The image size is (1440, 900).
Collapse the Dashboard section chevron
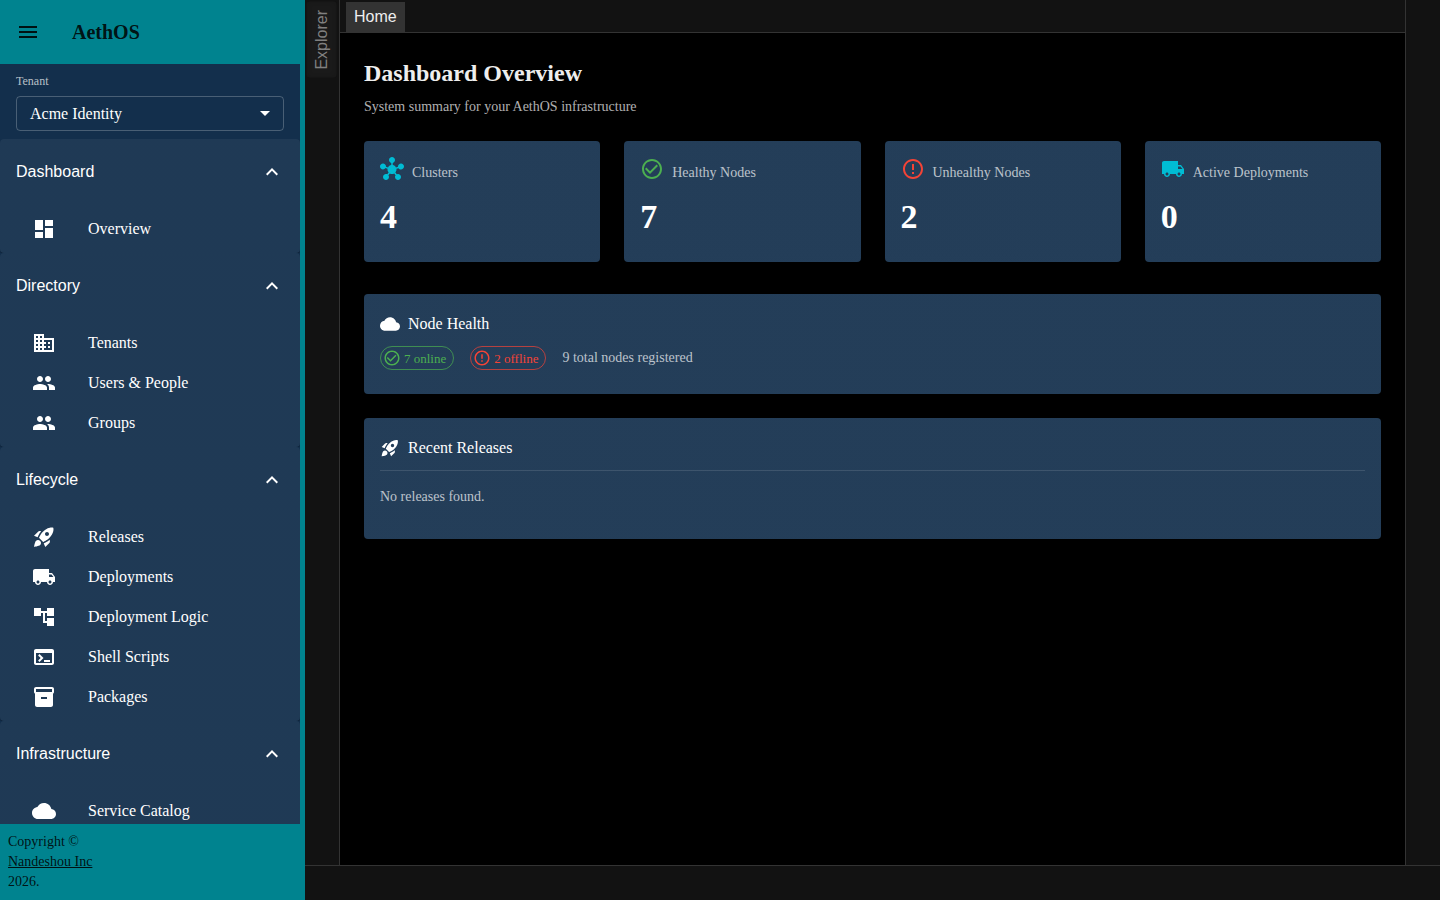(x=272, y=172)
